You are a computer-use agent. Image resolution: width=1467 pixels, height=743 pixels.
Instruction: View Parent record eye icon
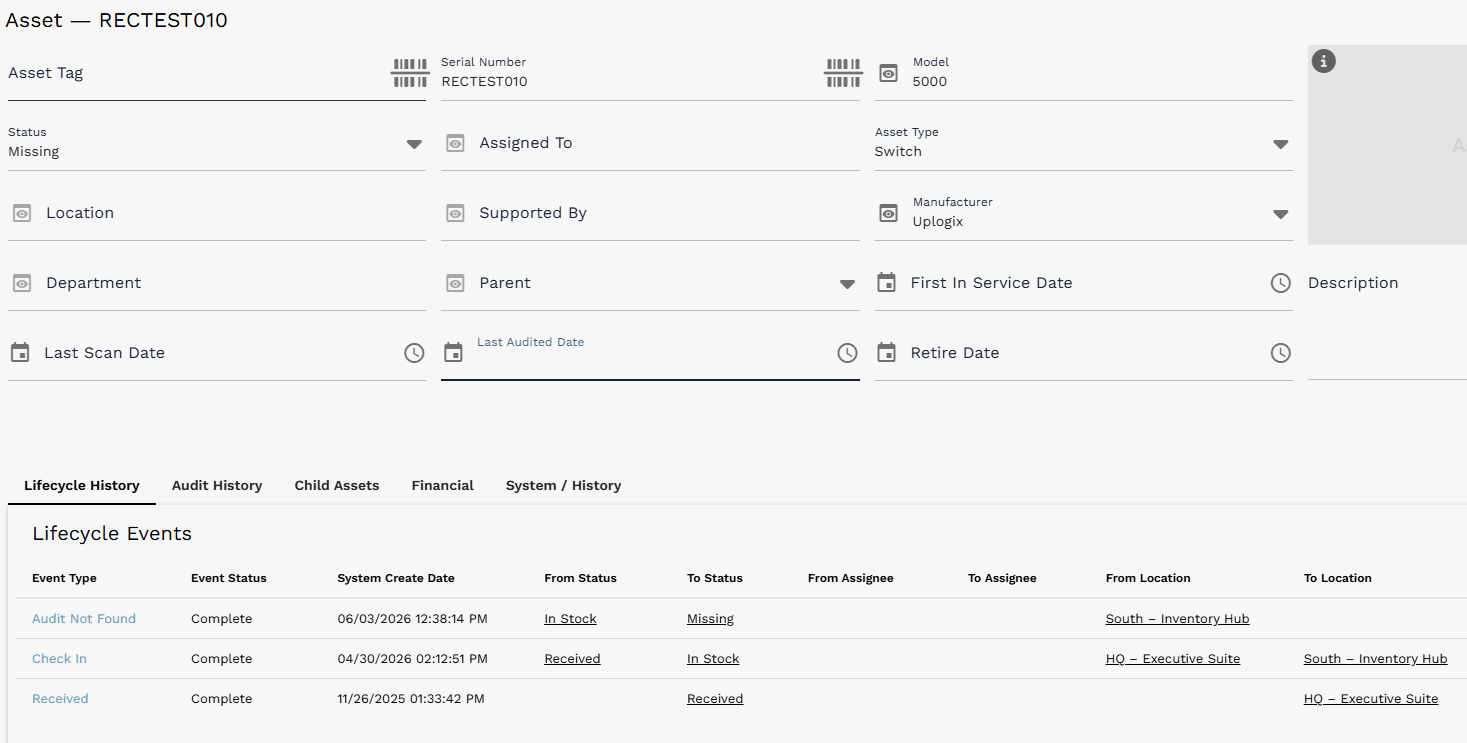pos(455,283)
